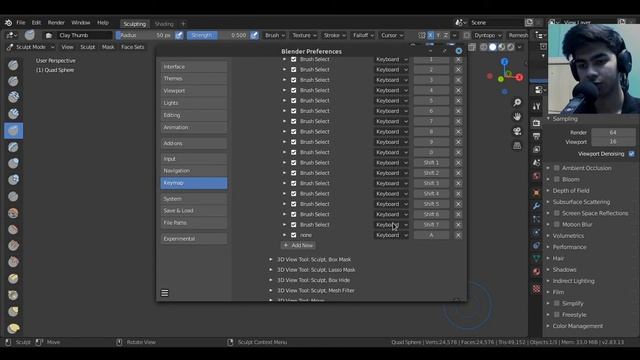Screen dimensions: 640x360
Task: Open the Output properties tab icon
Action: [x=536, y=136]
